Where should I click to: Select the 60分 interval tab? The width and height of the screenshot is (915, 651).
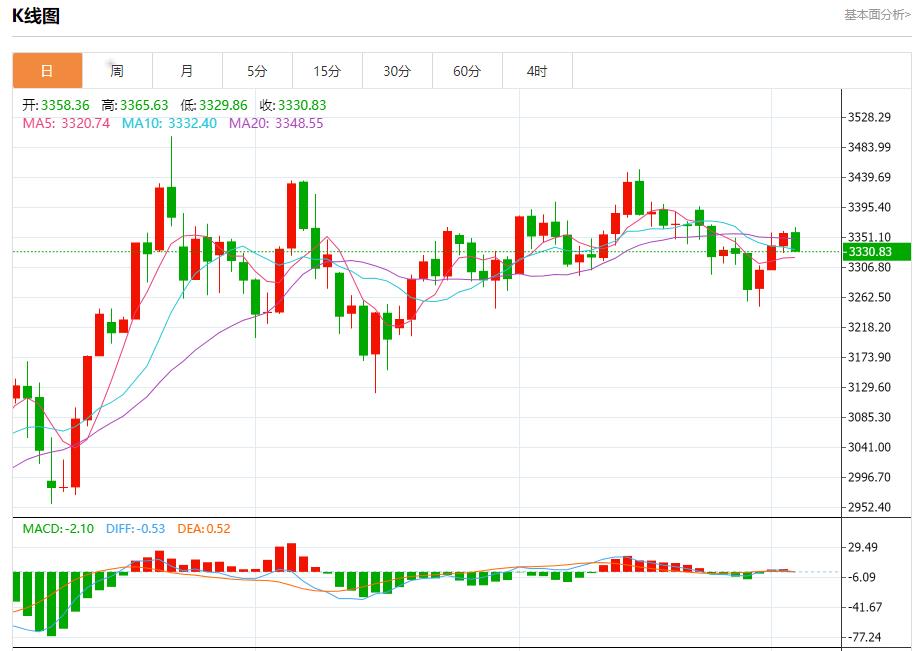467,71
